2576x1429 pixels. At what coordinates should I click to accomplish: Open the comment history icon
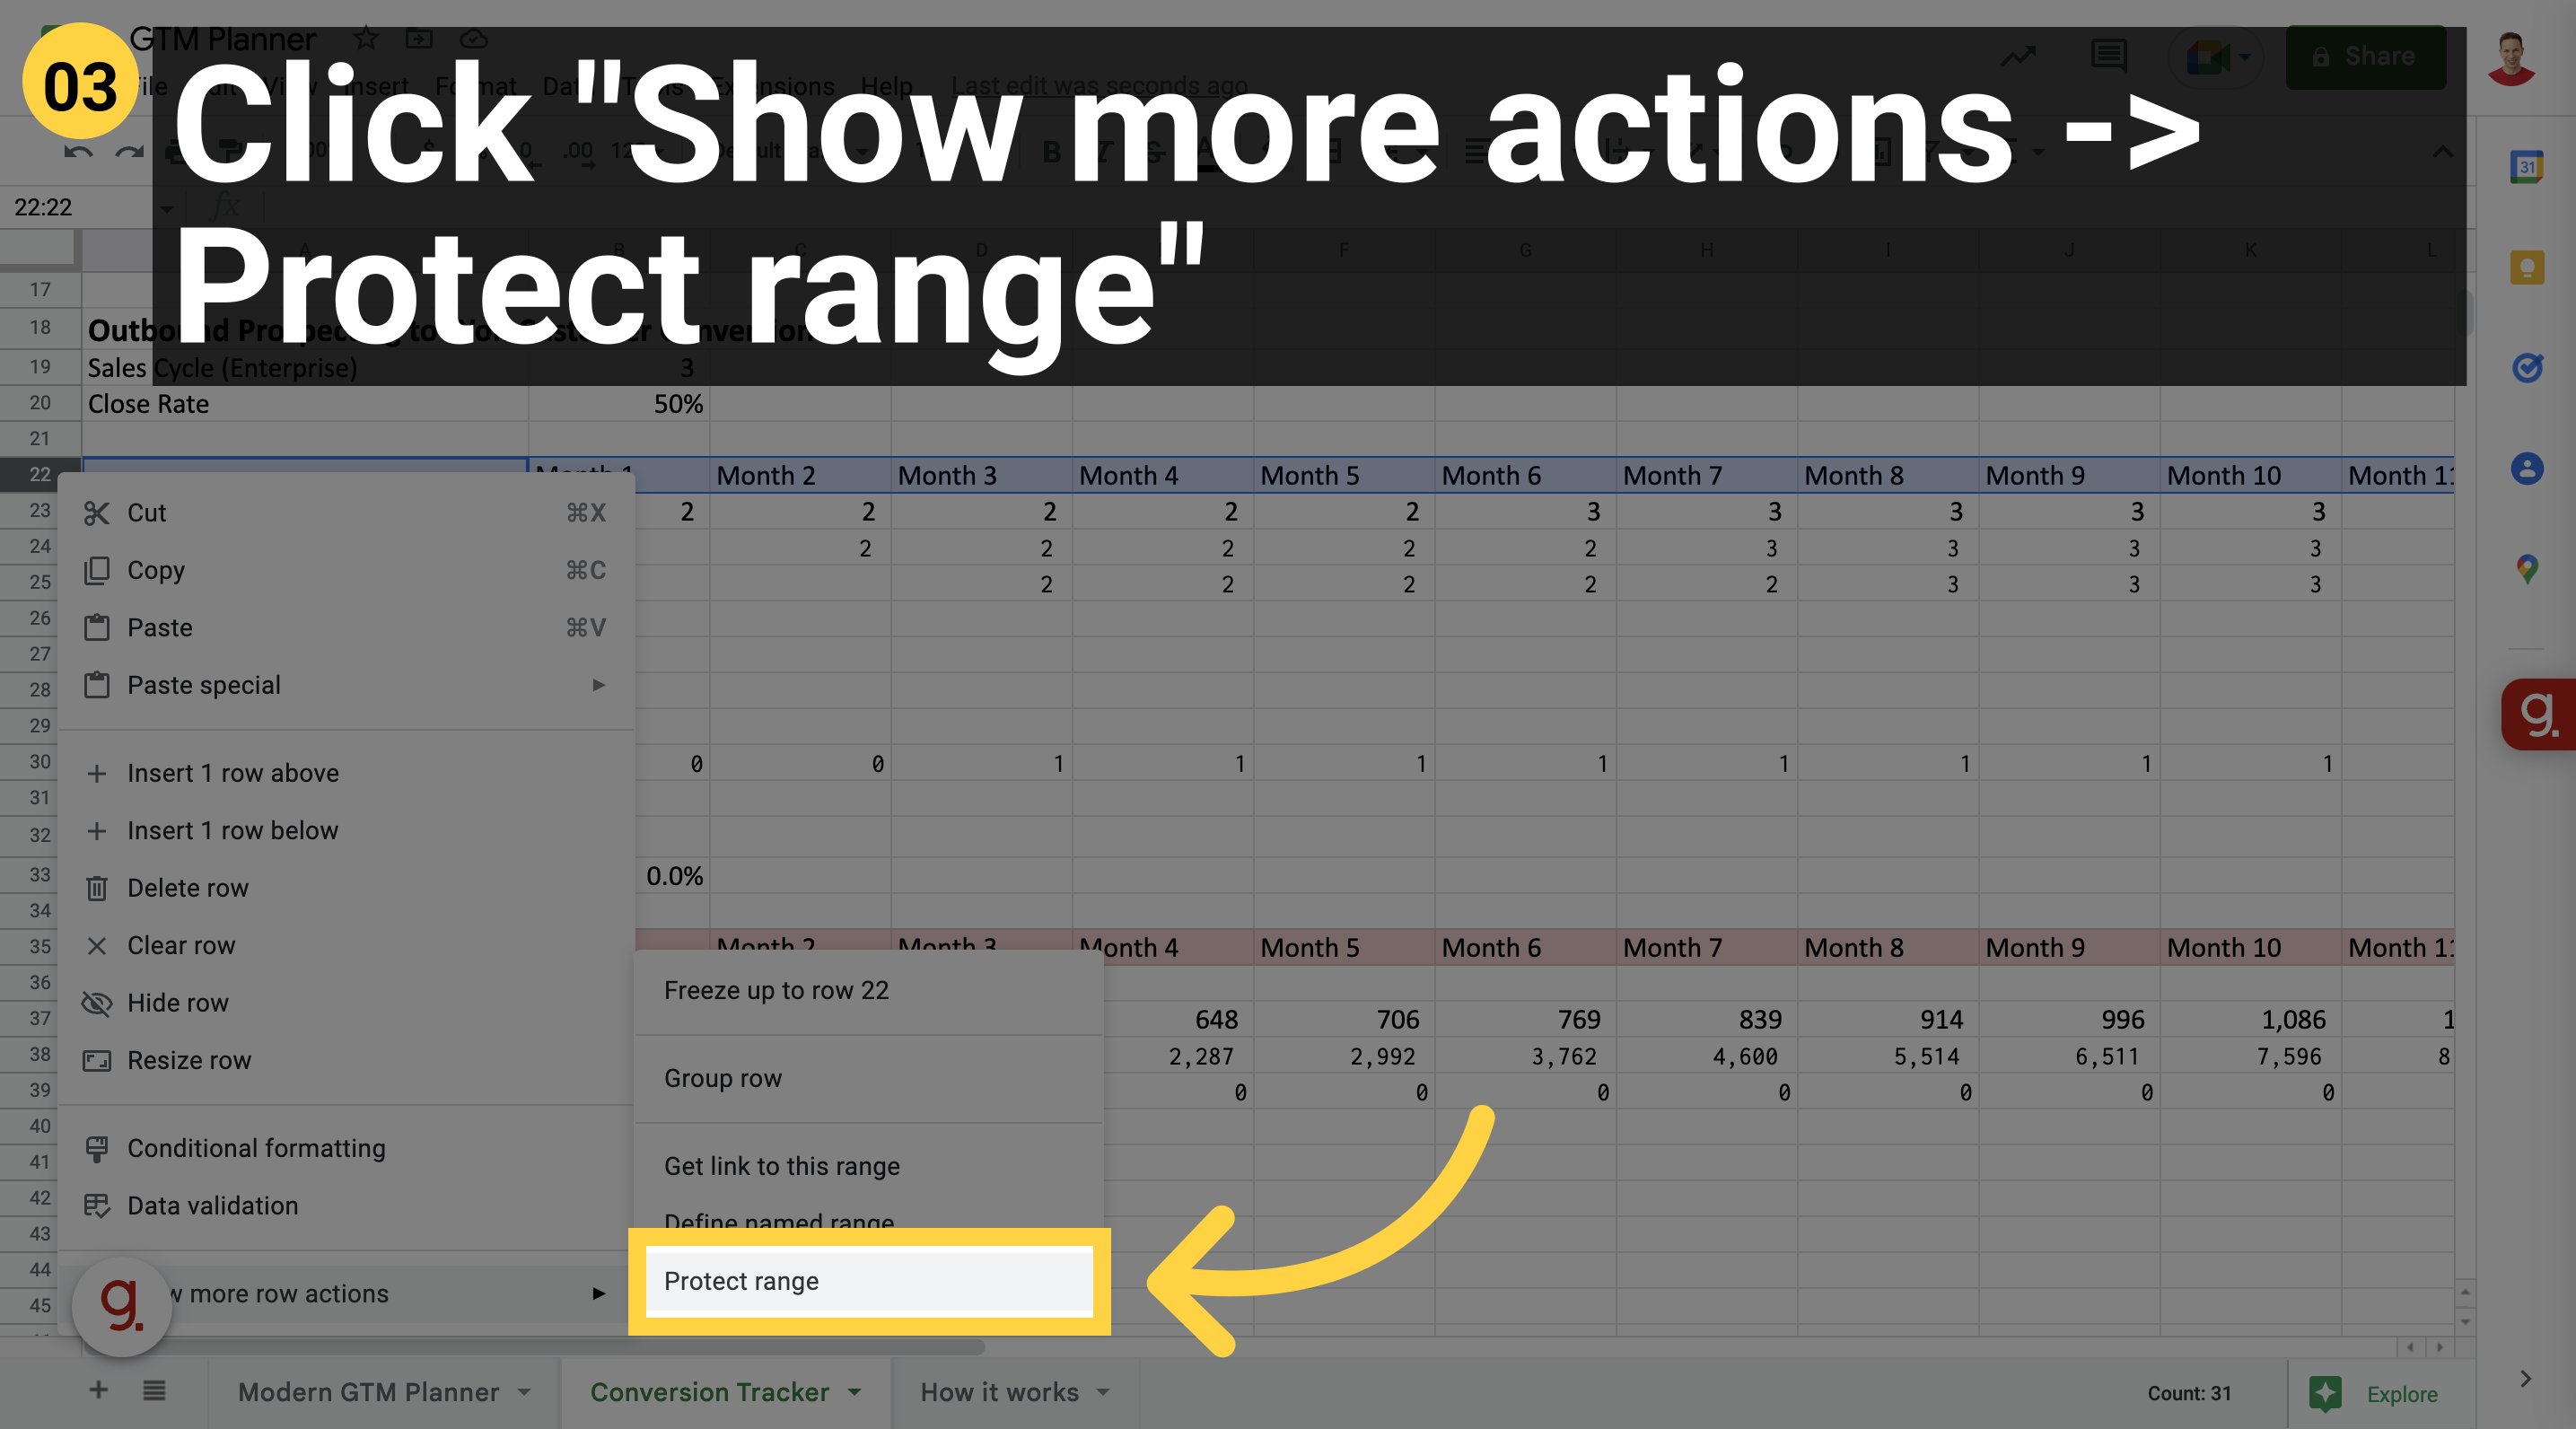[2109, 57]
